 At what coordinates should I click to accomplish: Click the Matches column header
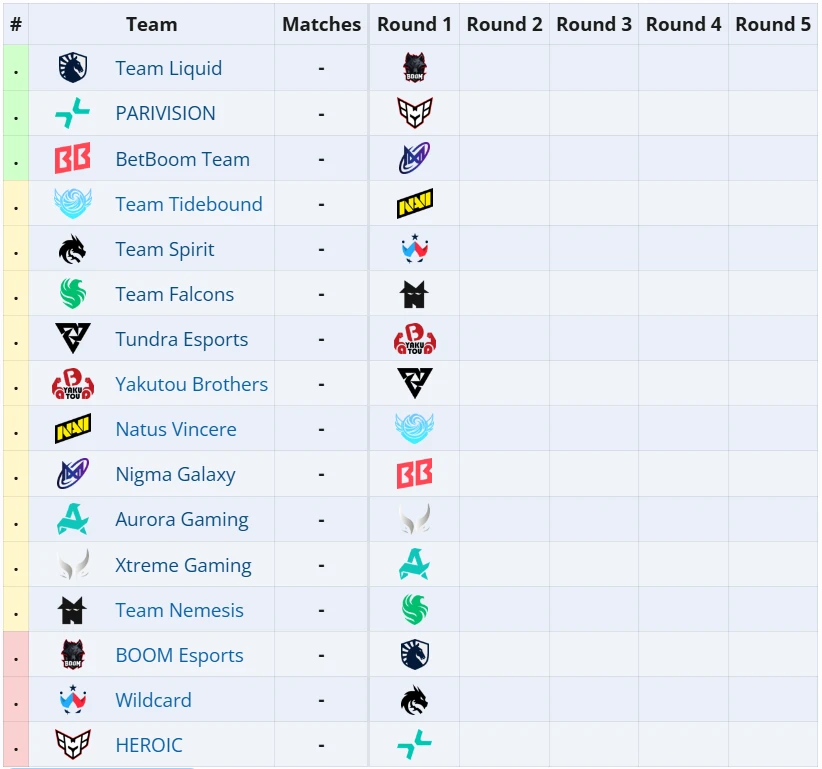coord(321,24)
